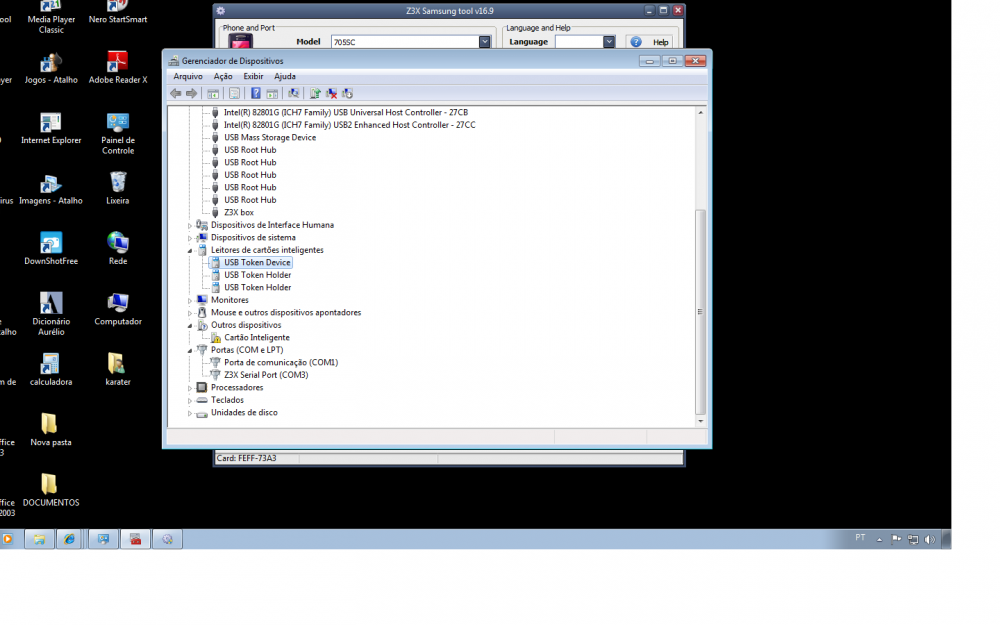The height and width of the screenshot is (625, 1000).
Task: Click the device tree scrollbar up arrow
Action: click(700, 113)
